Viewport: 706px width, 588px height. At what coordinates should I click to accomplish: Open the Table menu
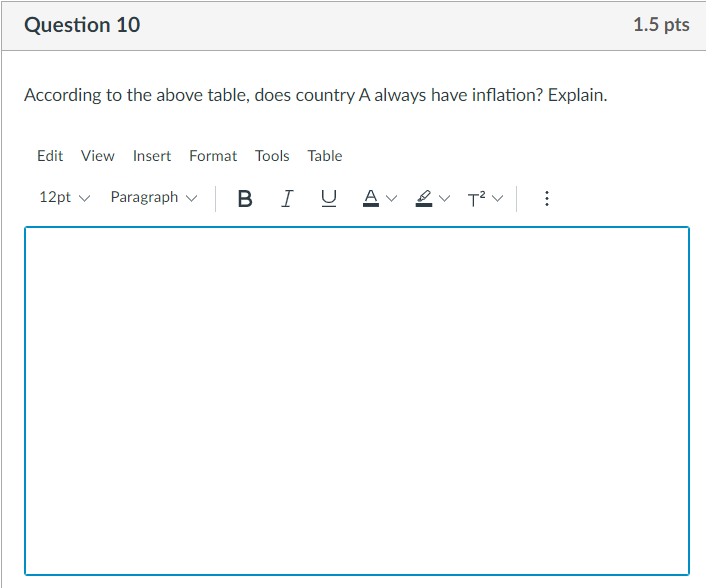[325, 156]
